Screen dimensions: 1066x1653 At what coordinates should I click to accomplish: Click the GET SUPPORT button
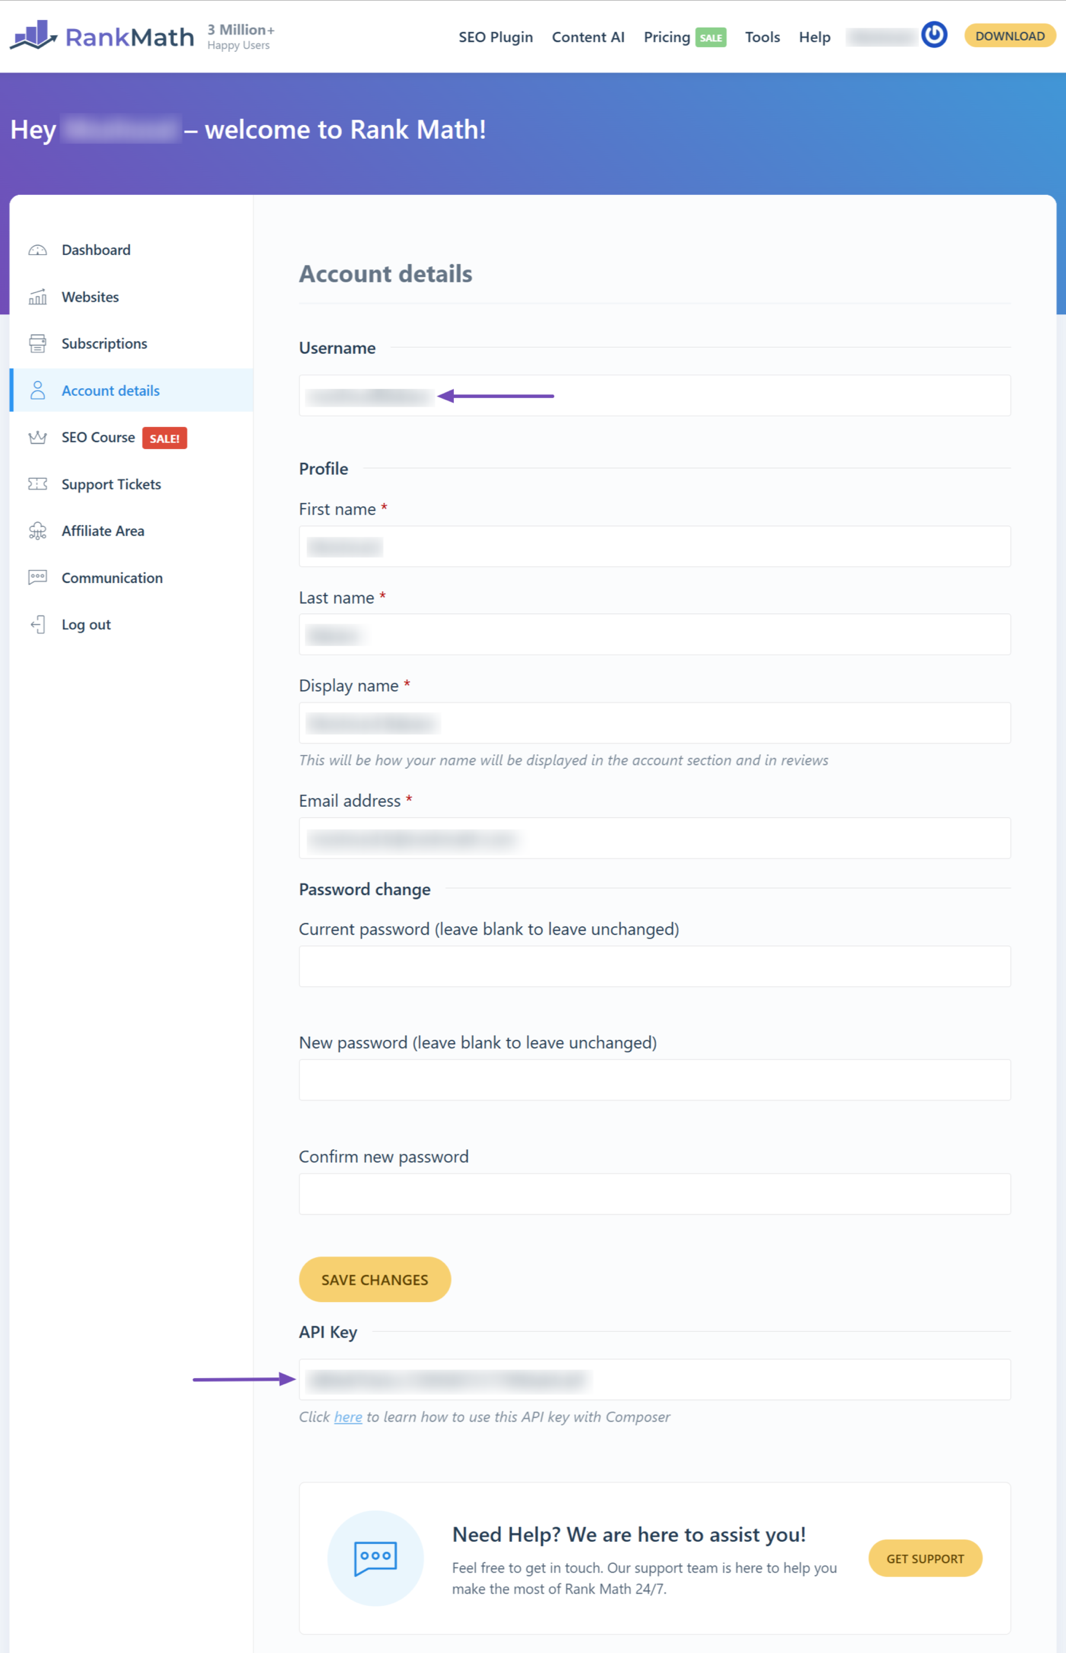click(925, 1558)
